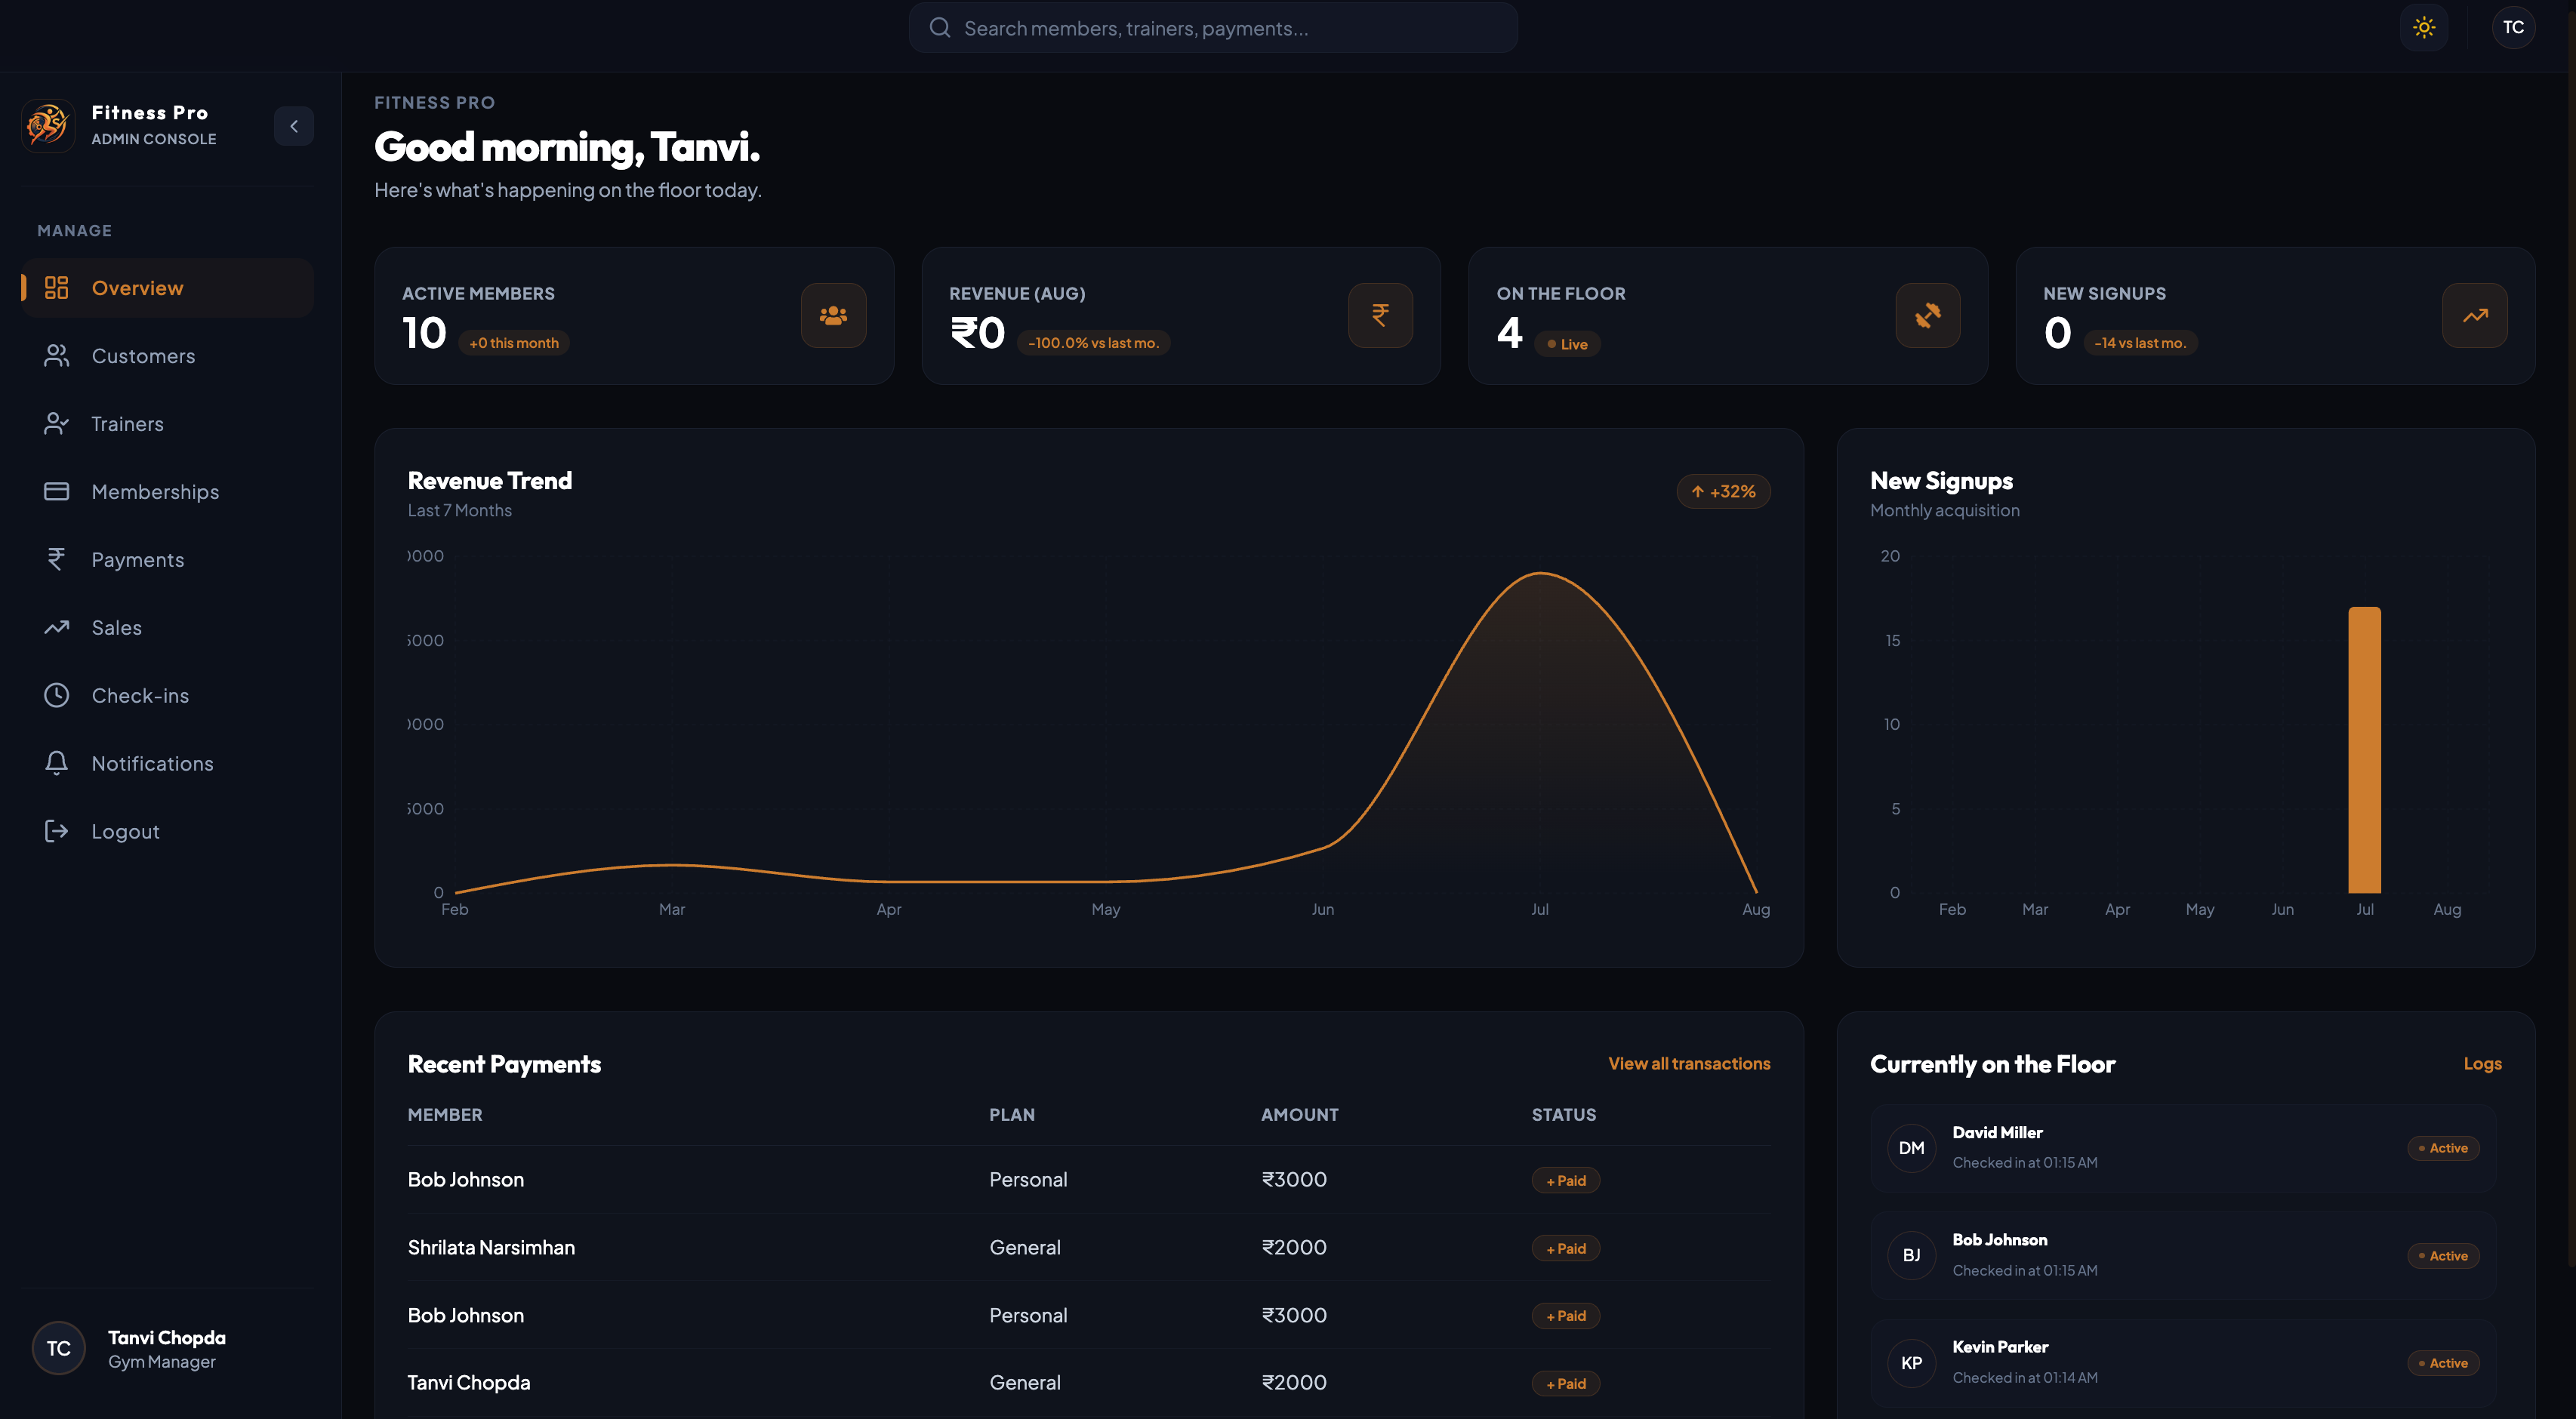Viewport: 2576px width, 1419px height.
Task: Open the Active Members people icon
Action: [x=833, y=315]
